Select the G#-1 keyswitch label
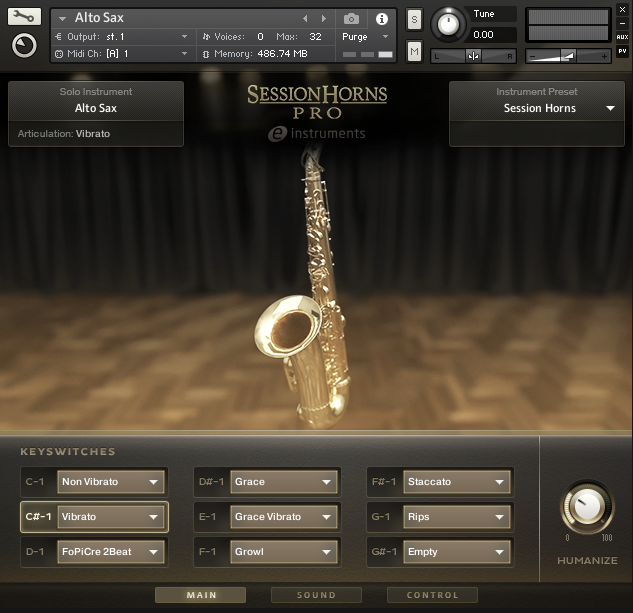 point(384,552)
